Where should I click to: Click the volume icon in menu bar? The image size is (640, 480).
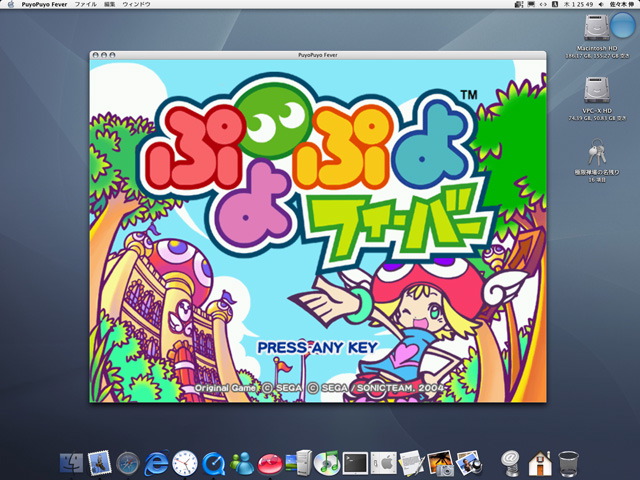tap(601, 4)
